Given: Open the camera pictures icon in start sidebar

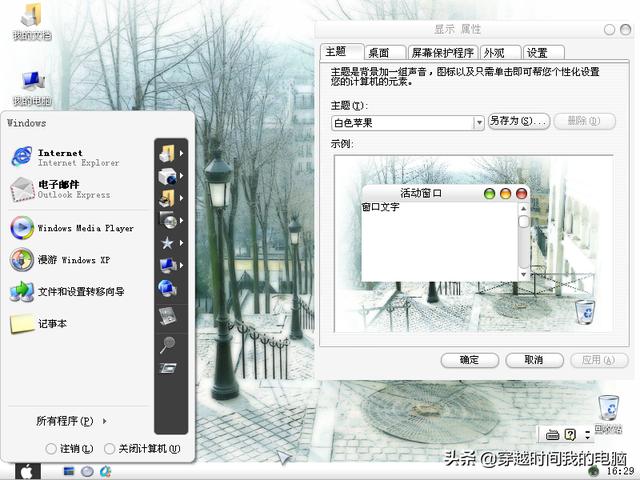Looking at the screenshot, I should pos(167,176).
